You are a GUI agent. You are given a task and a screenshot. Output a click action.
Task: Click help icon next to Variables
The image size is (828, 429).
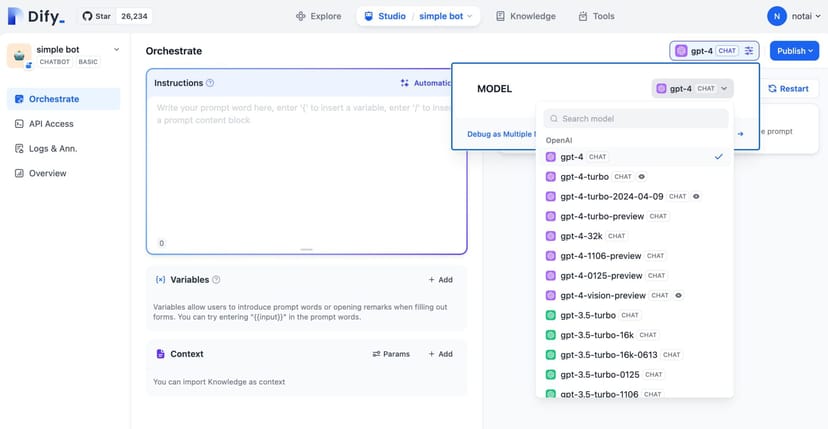217,280
